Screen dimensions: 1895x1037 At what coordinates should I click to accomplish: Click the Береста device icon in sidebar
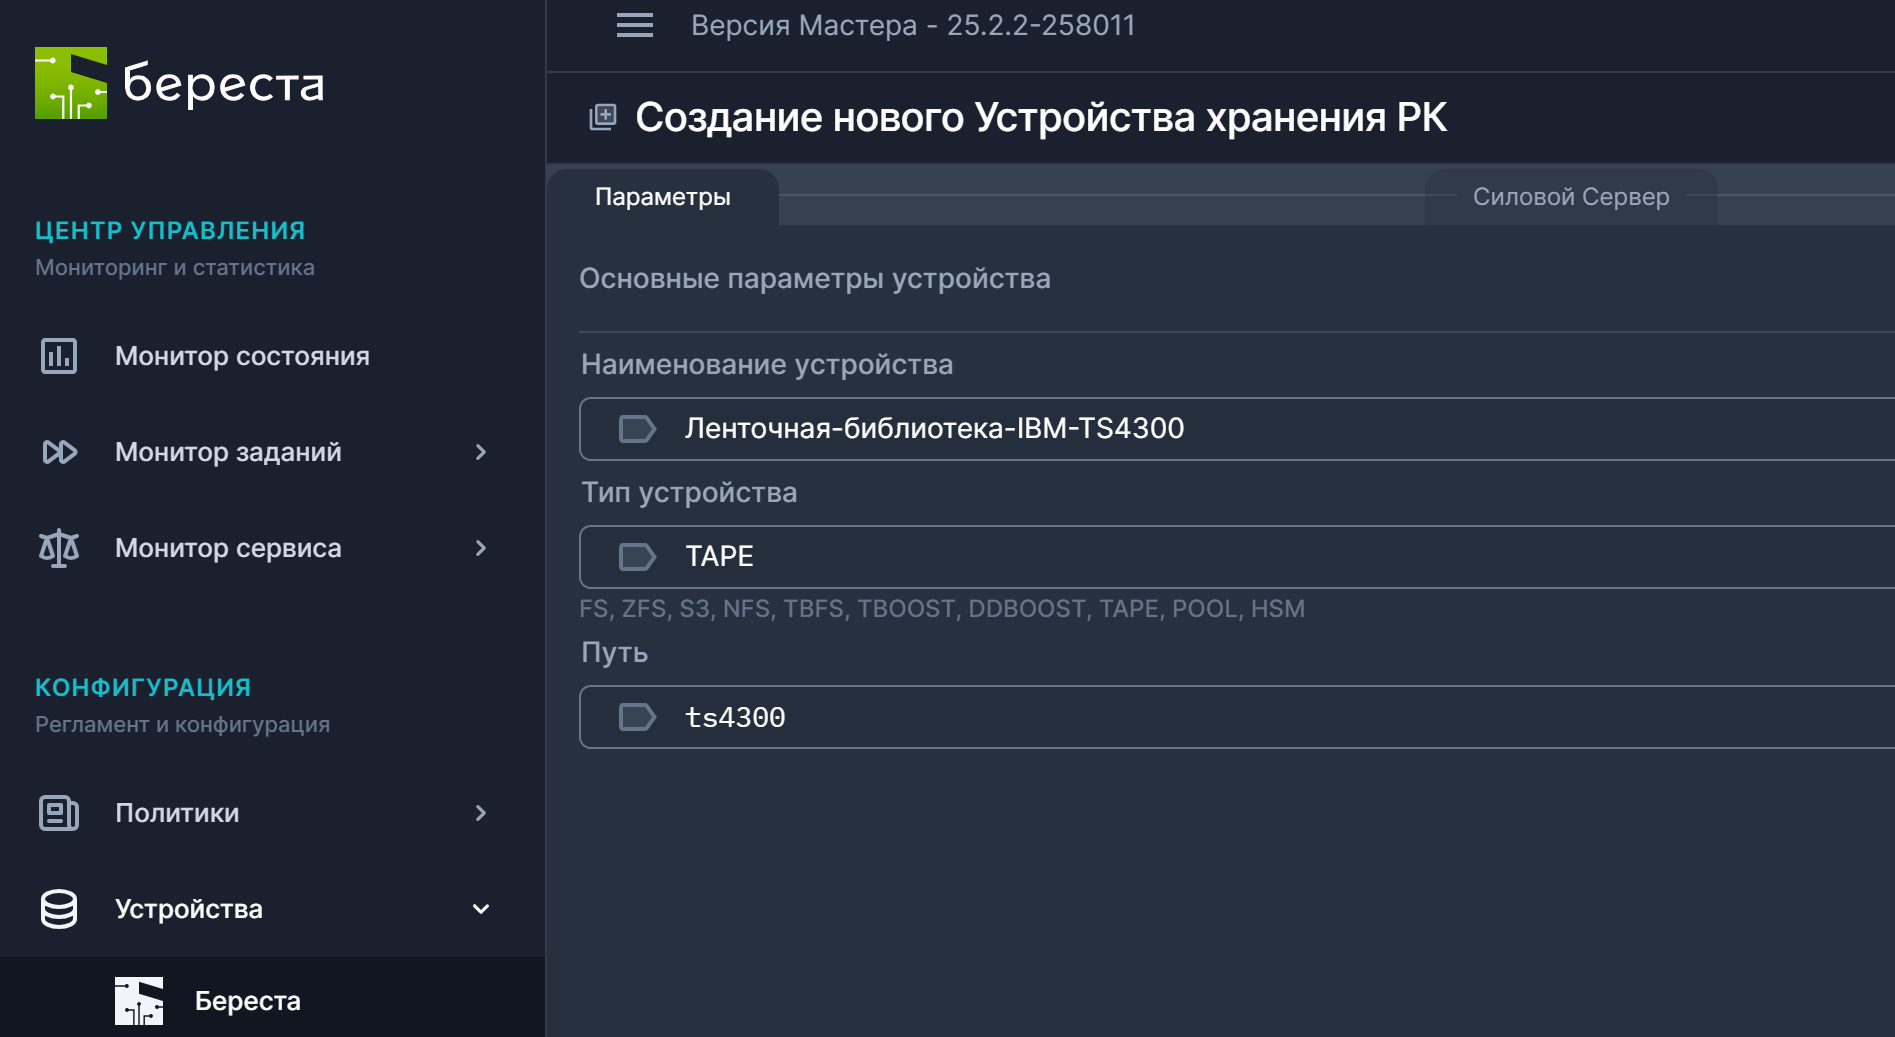(x=139, y=1000)
